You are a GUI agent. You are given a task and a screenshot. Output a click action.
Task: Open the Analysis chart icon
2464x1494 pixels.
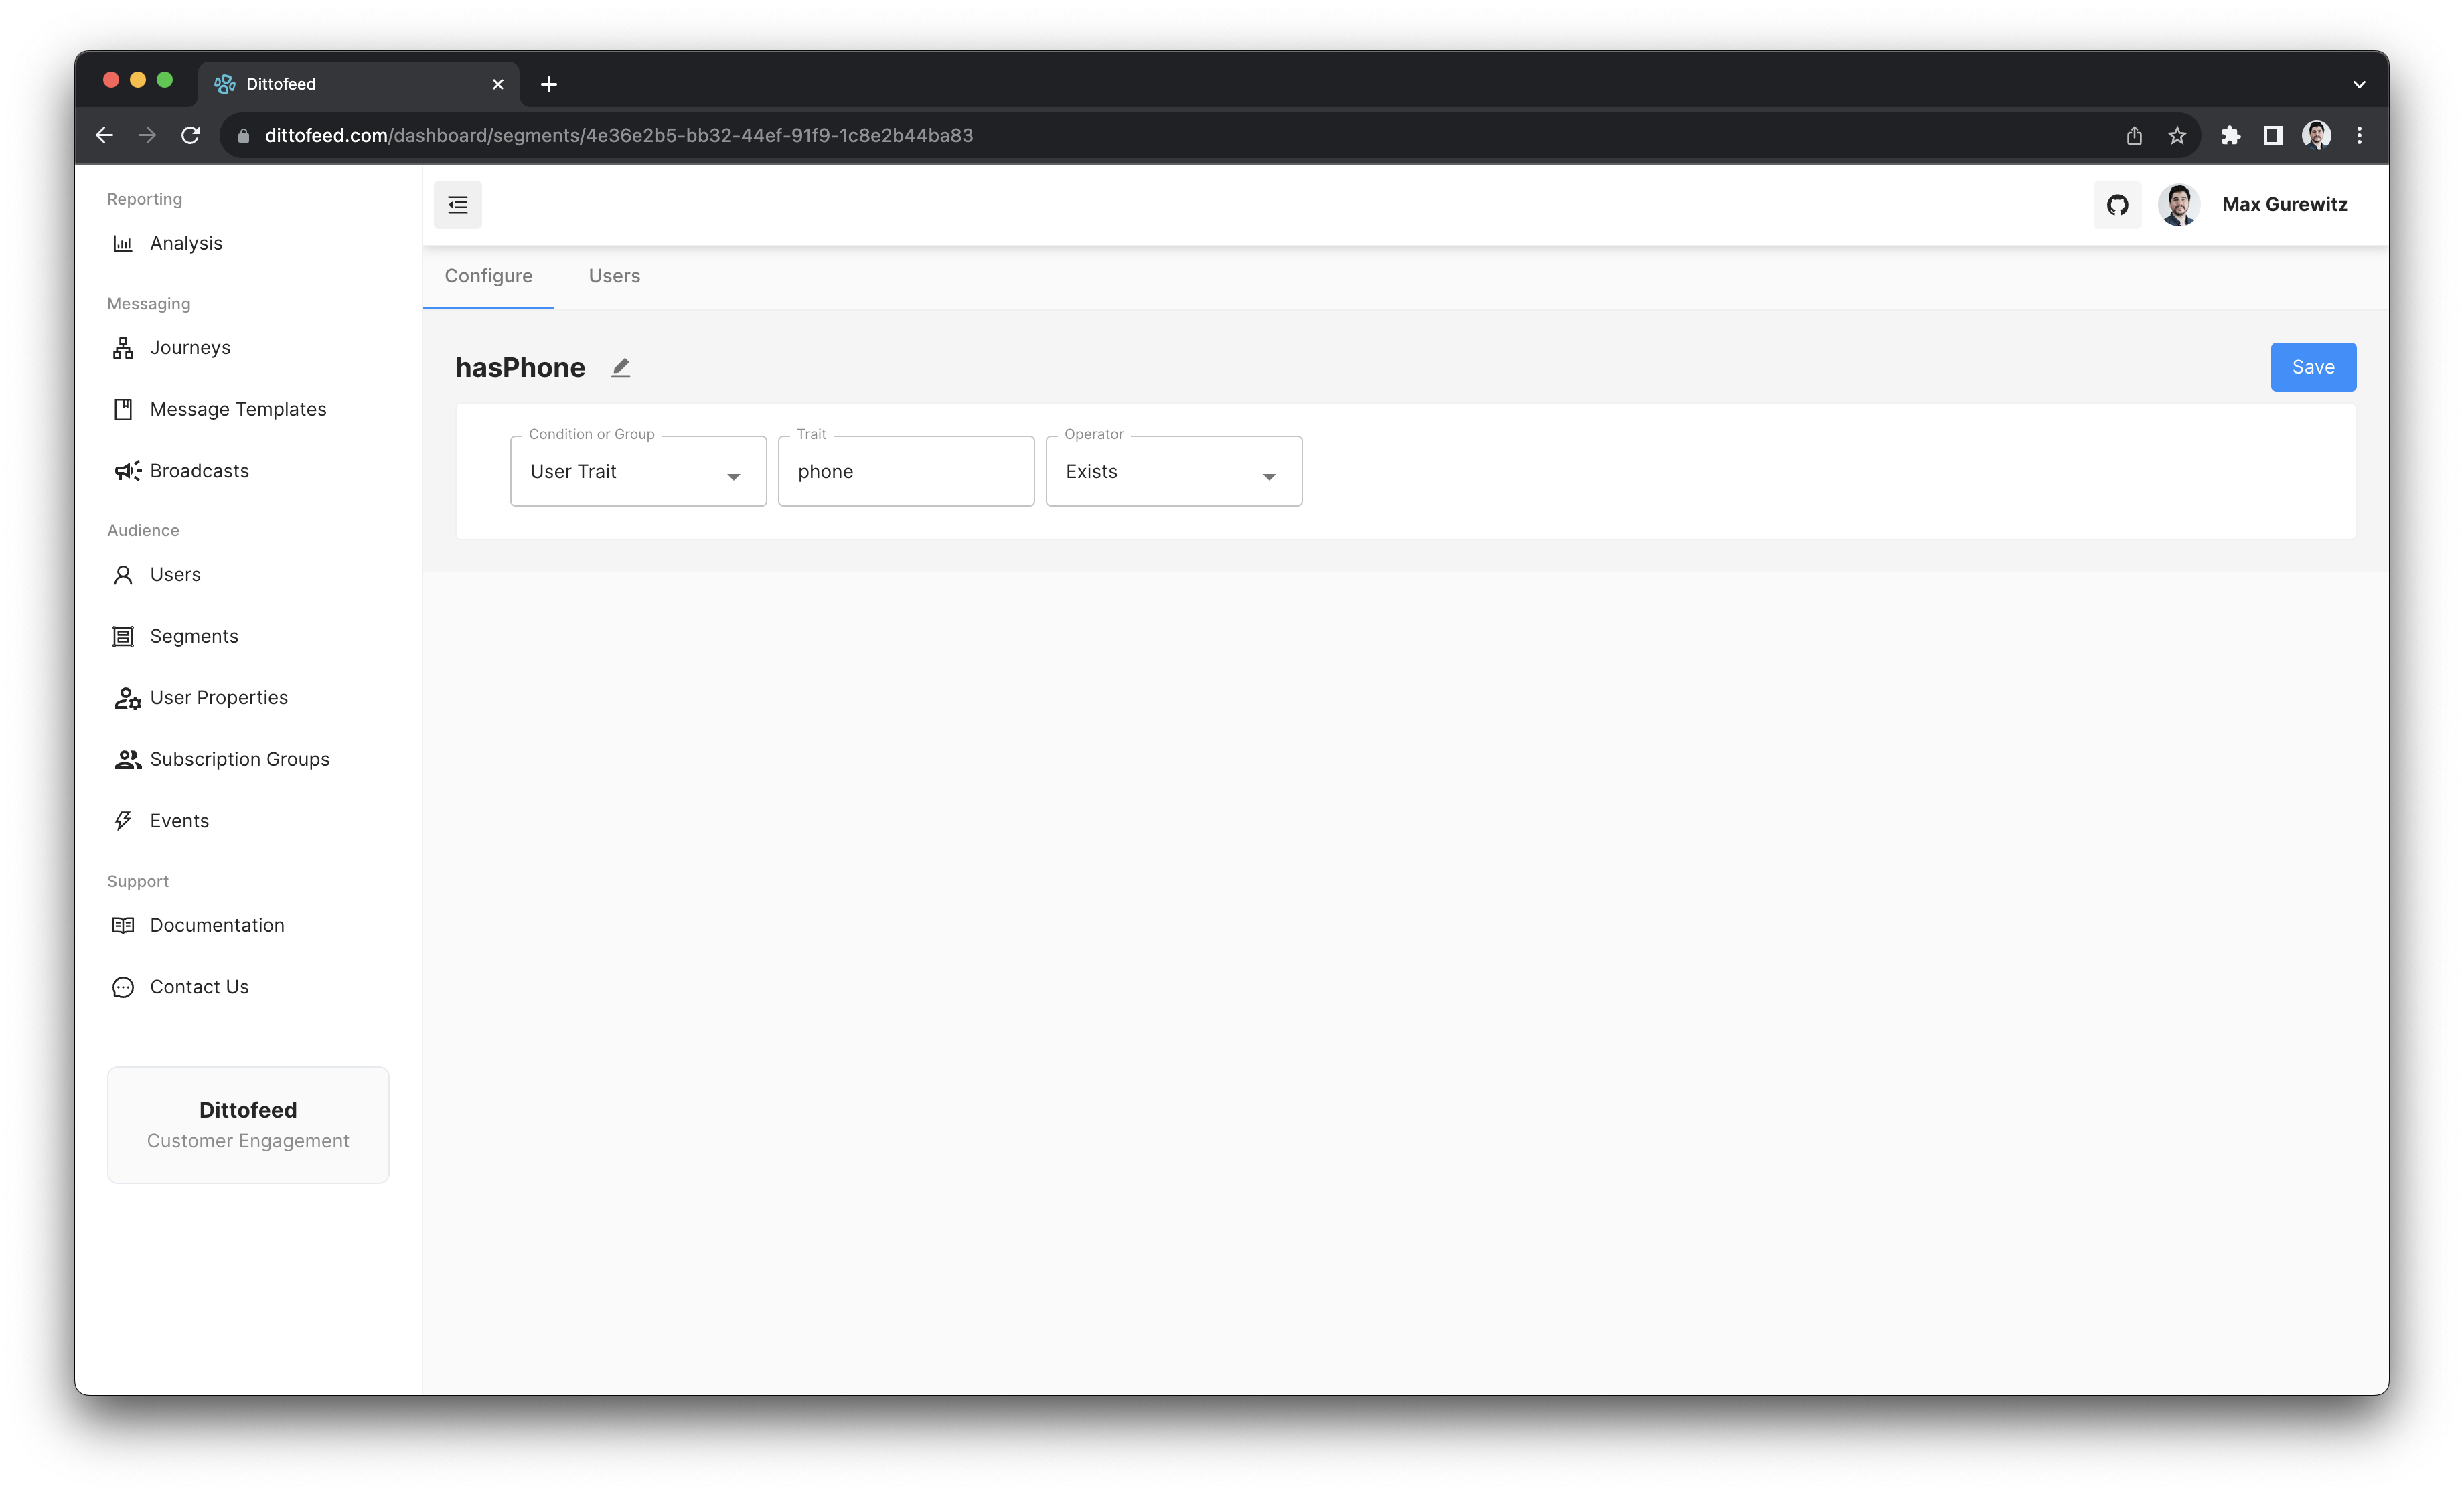[x=123, y=243]
